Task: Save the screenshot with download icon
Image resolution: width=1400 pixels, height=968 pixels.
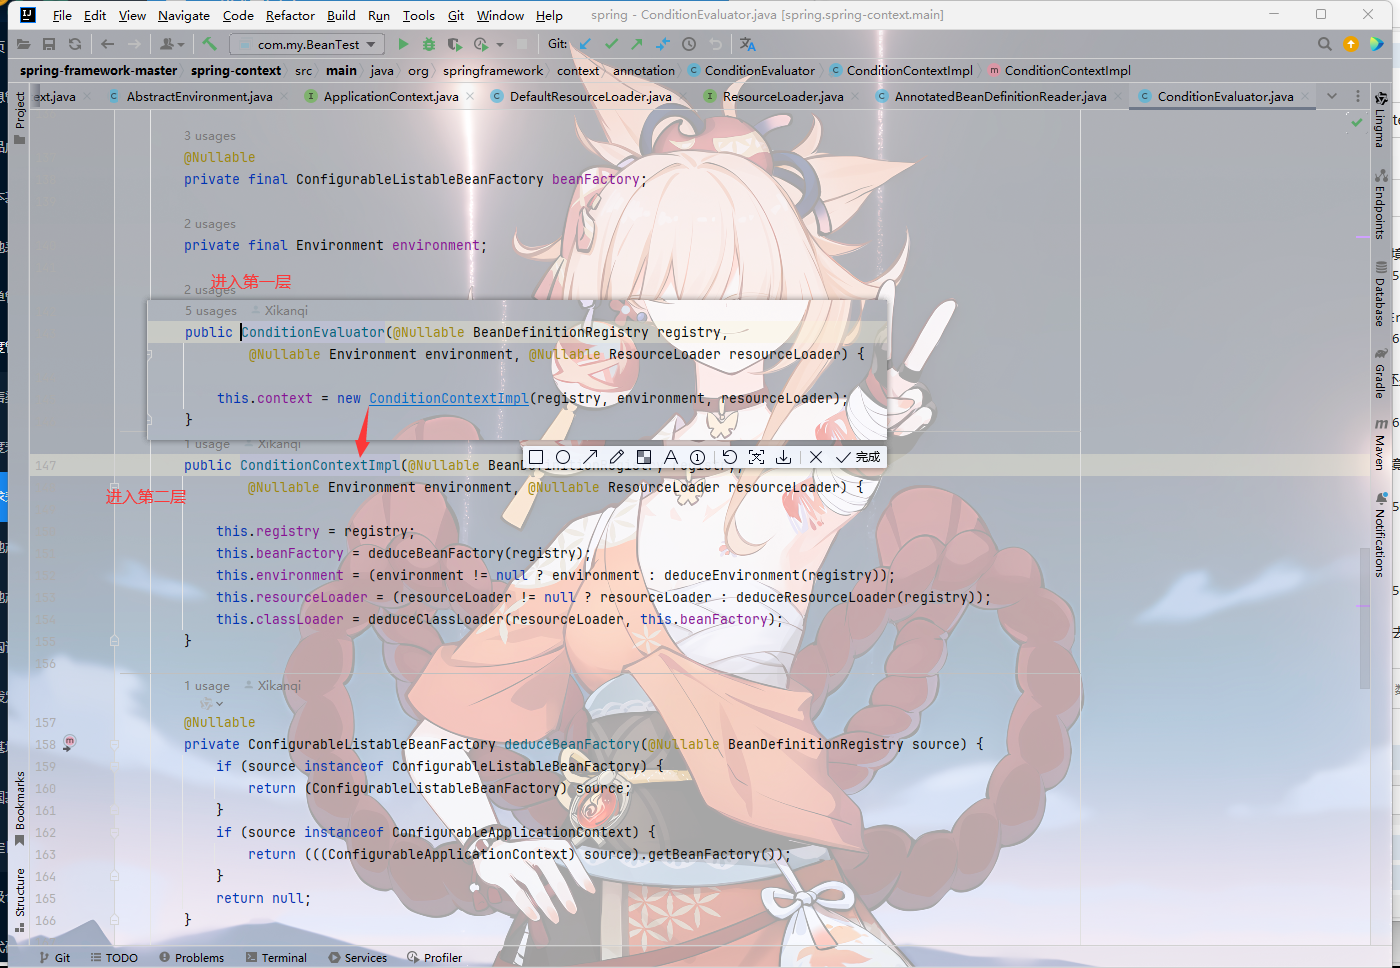Action: tap(784, 457)
